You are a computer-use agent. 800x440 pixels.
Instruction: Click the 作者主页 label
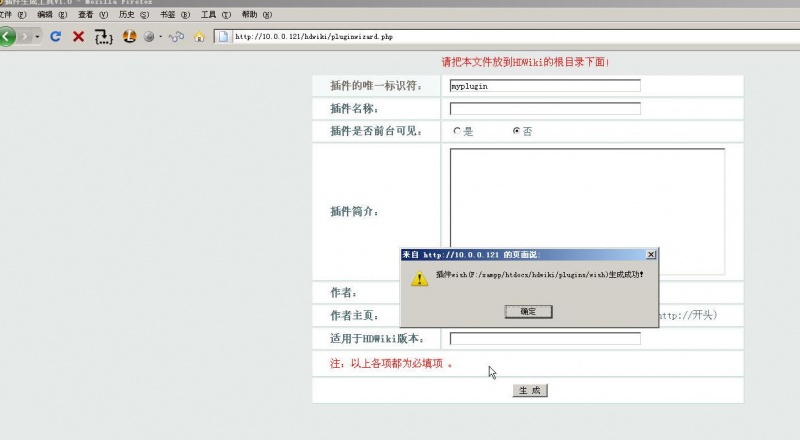(354, 315)
